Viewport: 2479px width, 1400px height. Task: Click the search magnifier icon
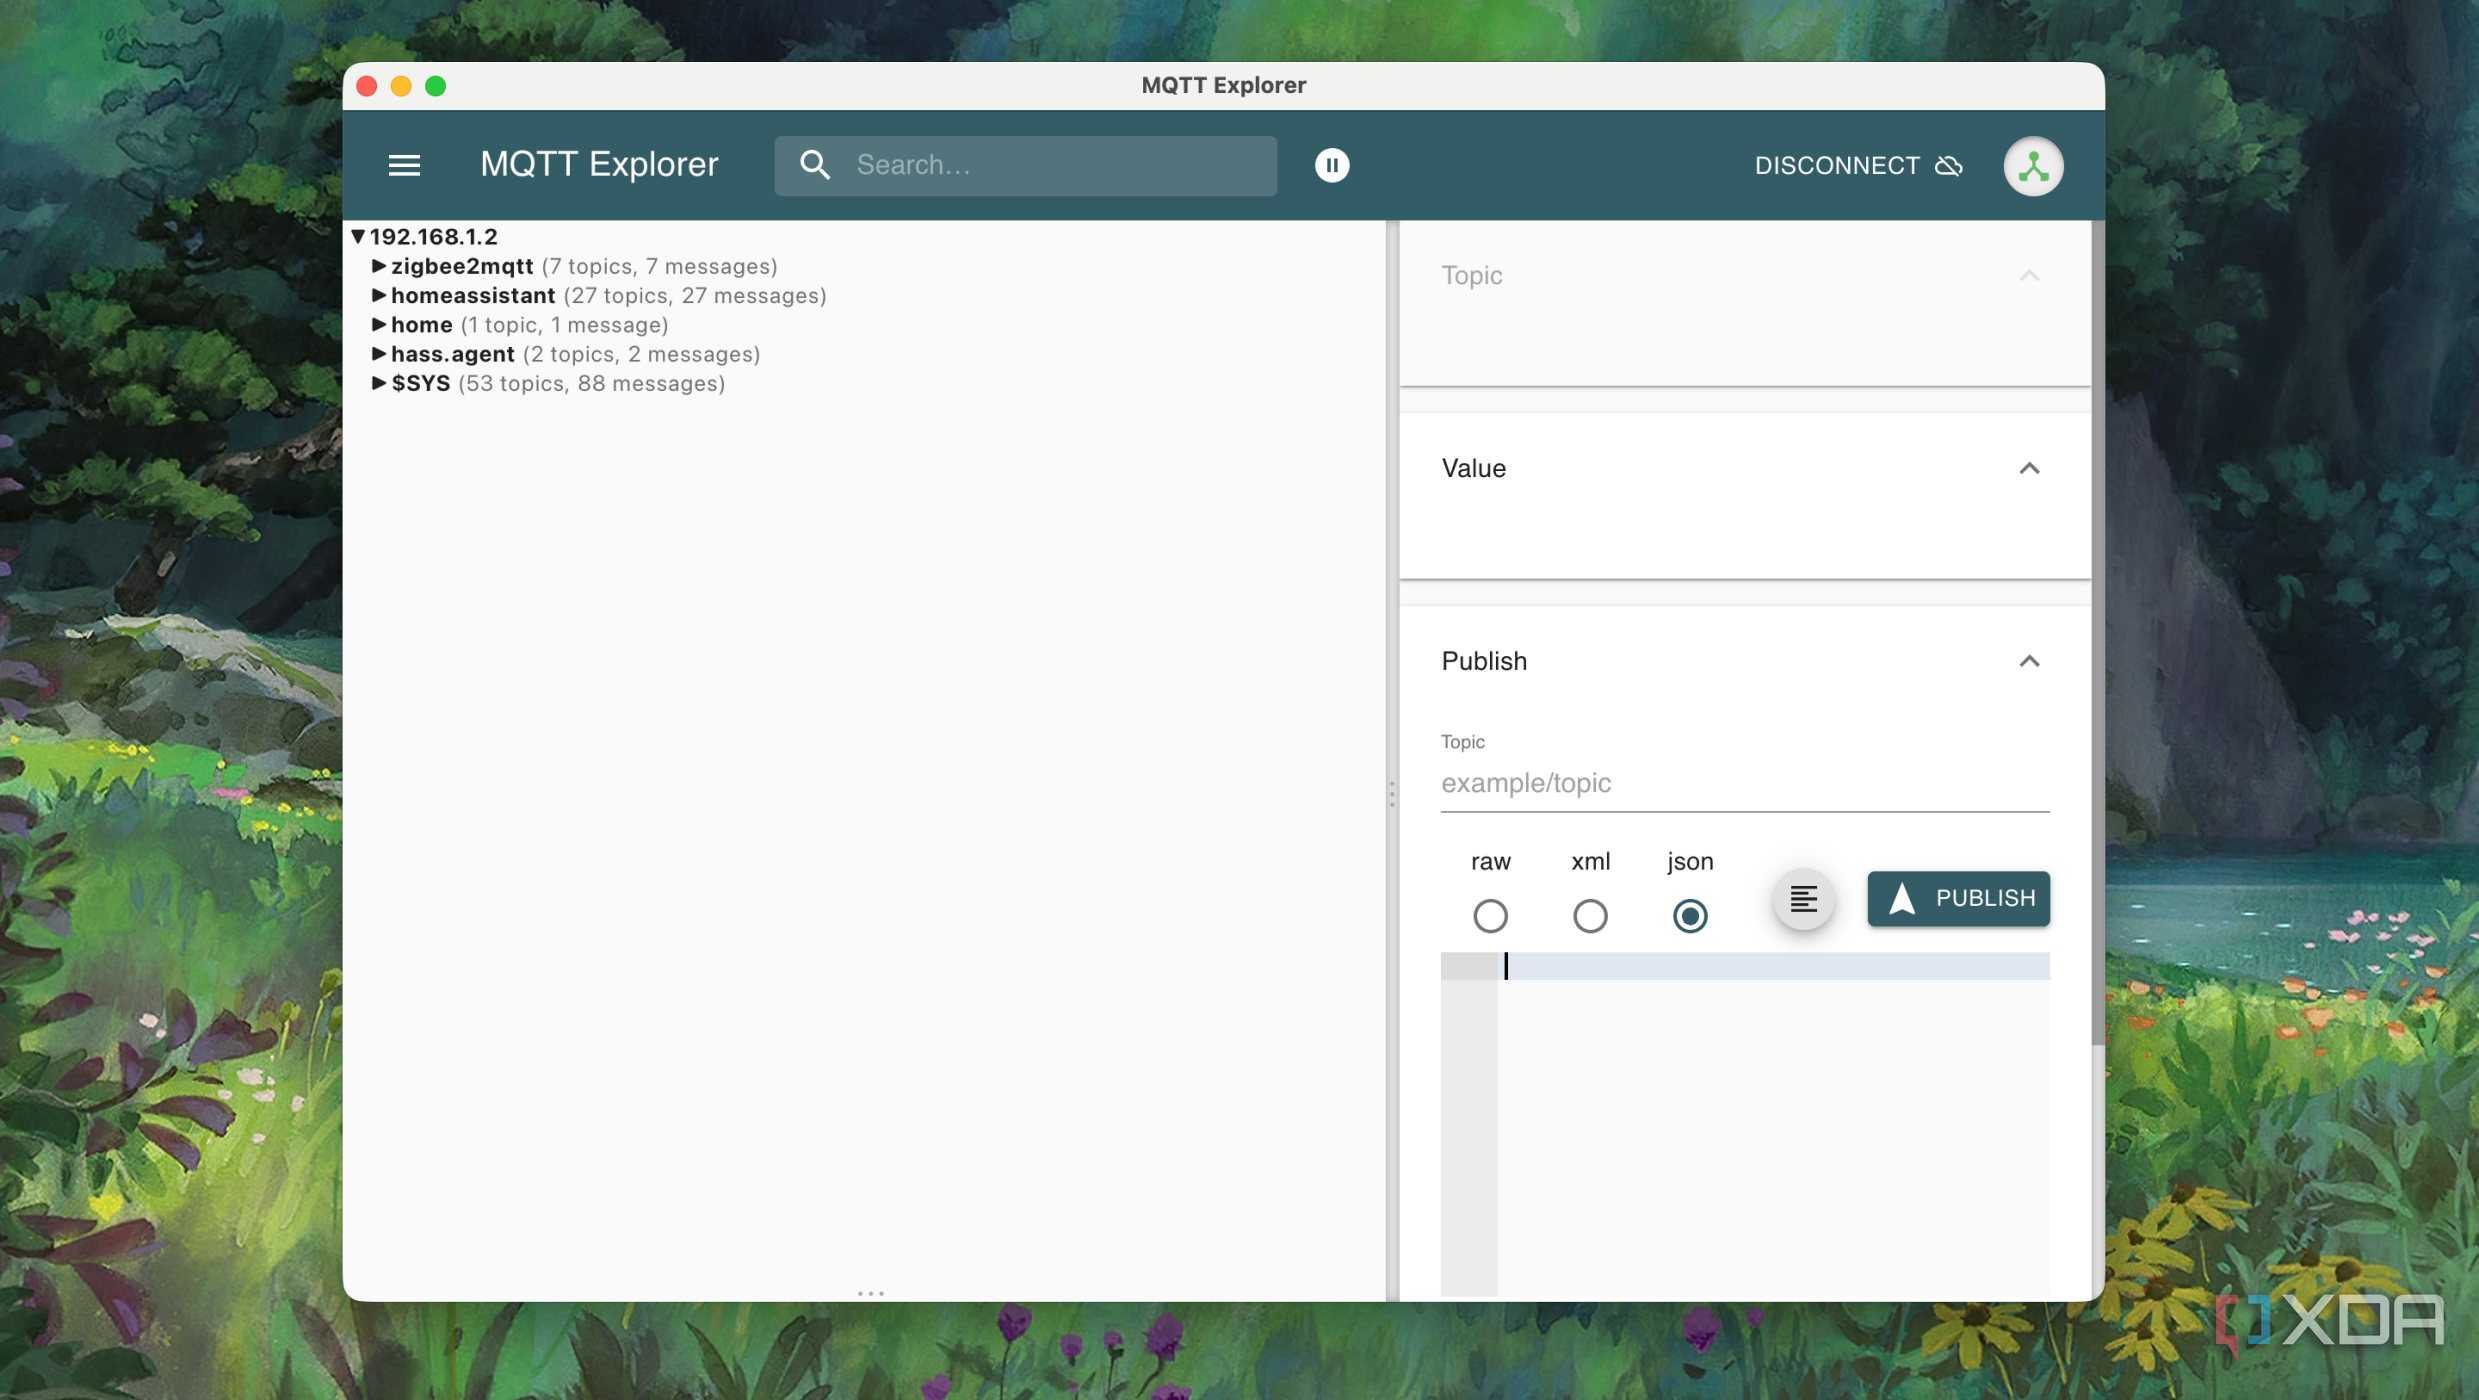coord(815,165)
